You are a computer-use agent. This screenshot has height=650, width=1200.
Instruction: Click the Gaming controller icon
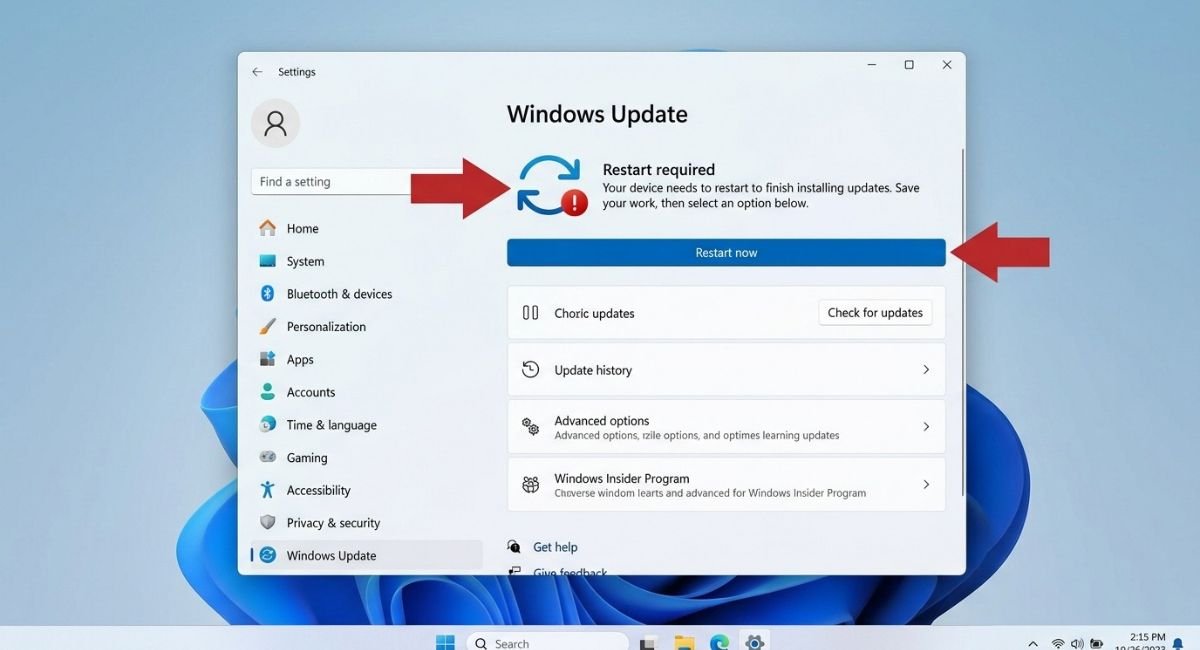point(267,457)
